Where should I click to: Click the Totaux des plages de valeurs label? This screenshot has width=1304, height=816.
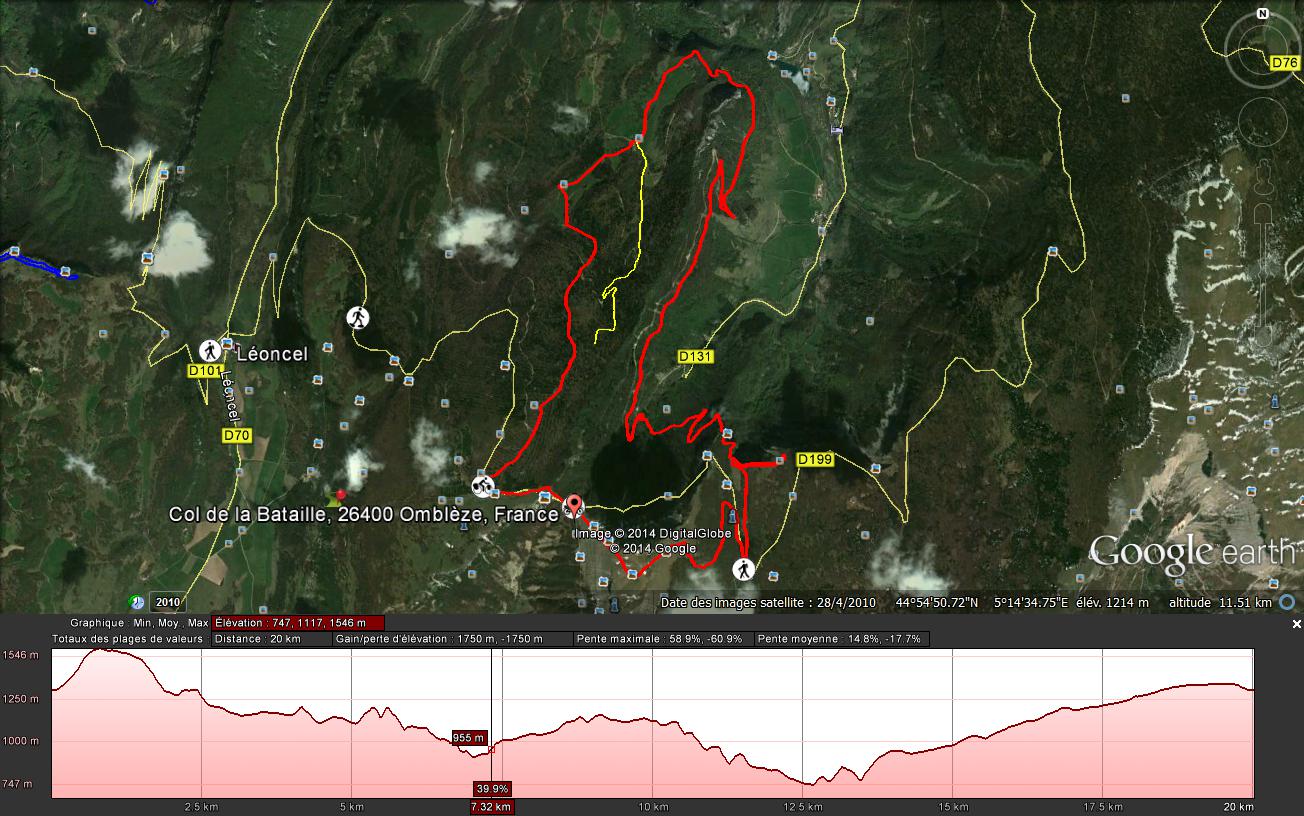(x=128, y=638)
